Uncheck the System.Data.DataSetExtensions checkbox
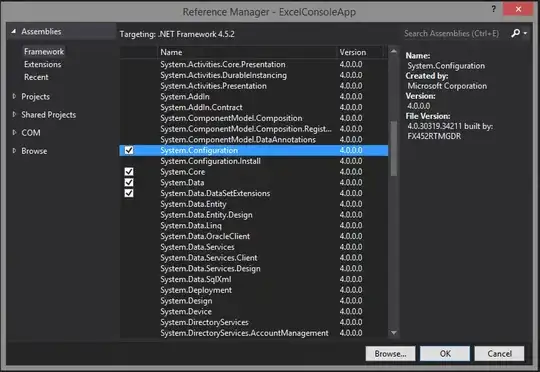540x372 pixels. click(129, 193)
